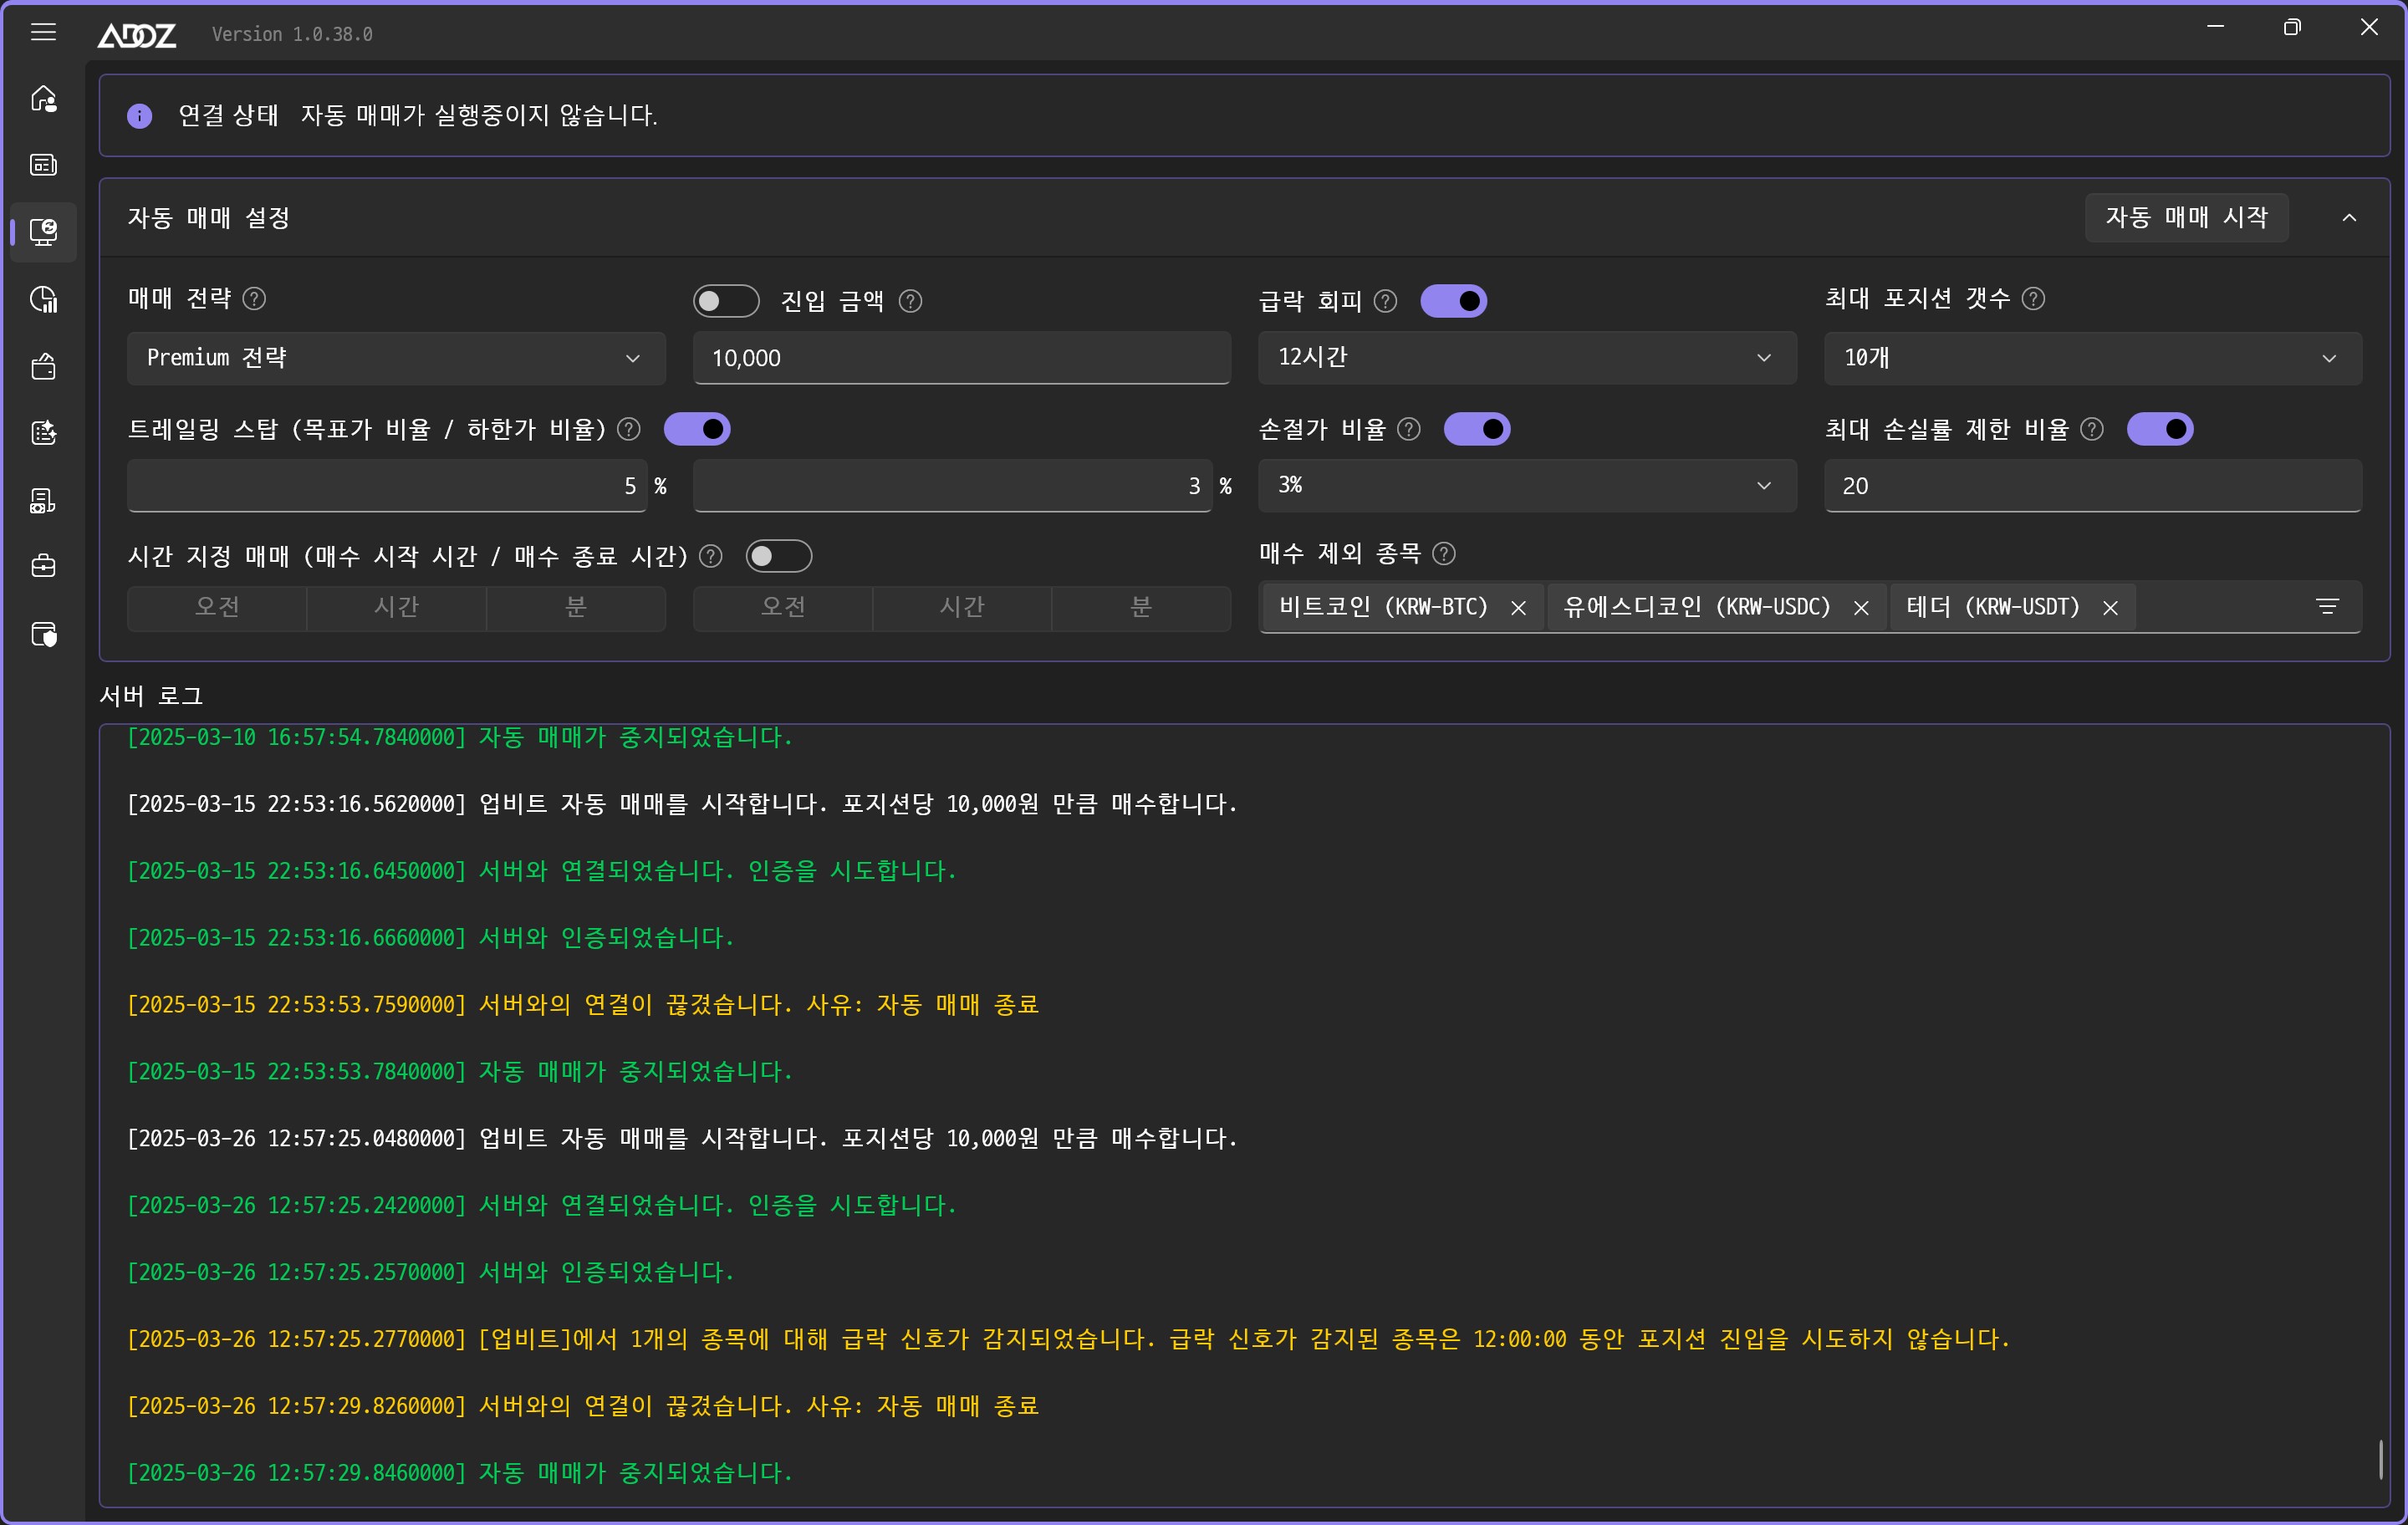2408x1525 pixels.
Task: Enable the 진입 금액 toggle
Action: point(725,300)
